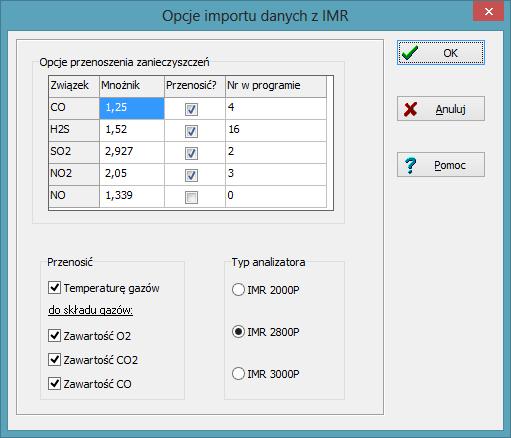511x438 pixels.
Task: Click the 'do składu gazów:' label
Action: [x=91, y=310]
